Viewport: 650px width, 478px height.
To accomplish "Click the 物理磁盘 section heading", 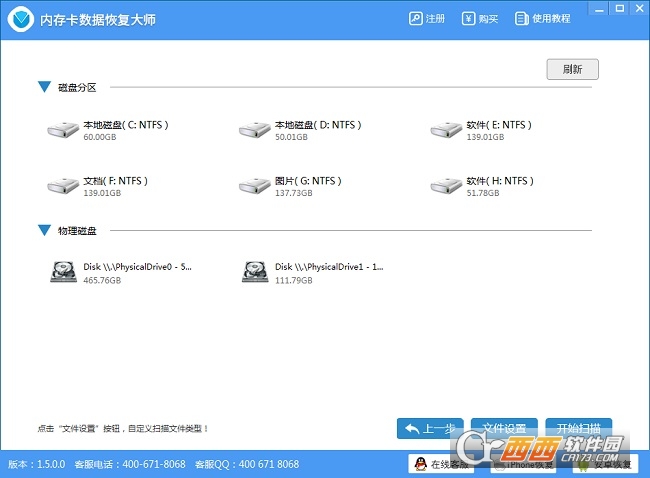I will click(77, 231).
